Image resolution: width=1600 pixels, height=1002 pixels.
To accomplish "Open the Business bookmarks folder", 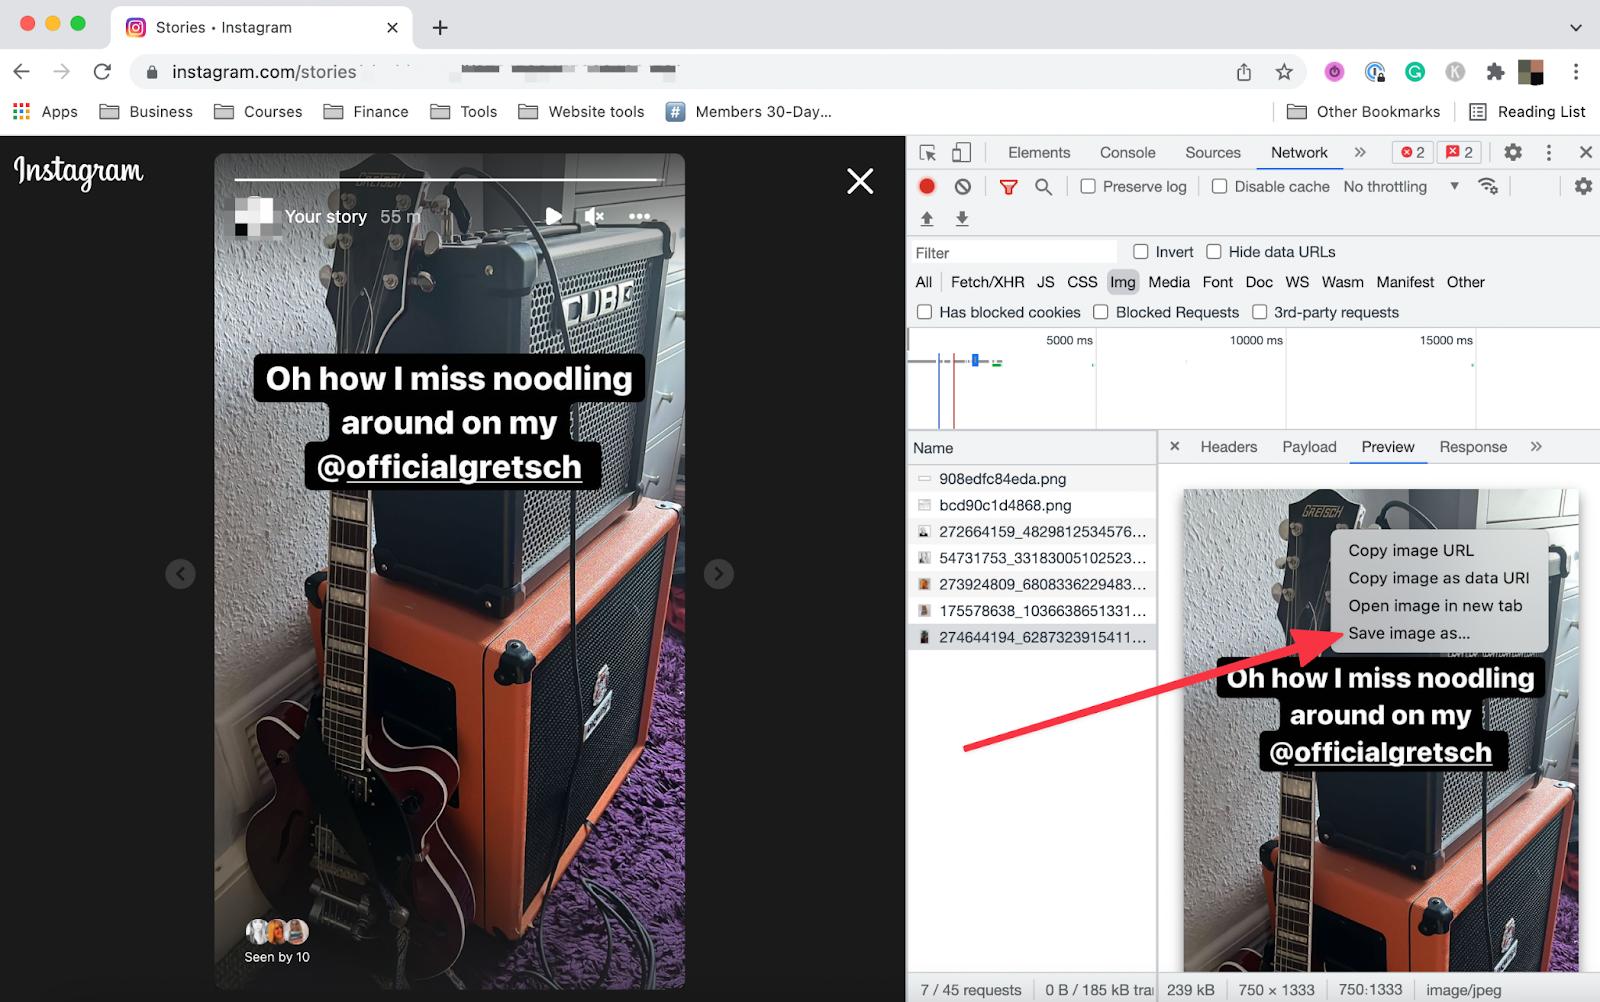I will 146,111.
